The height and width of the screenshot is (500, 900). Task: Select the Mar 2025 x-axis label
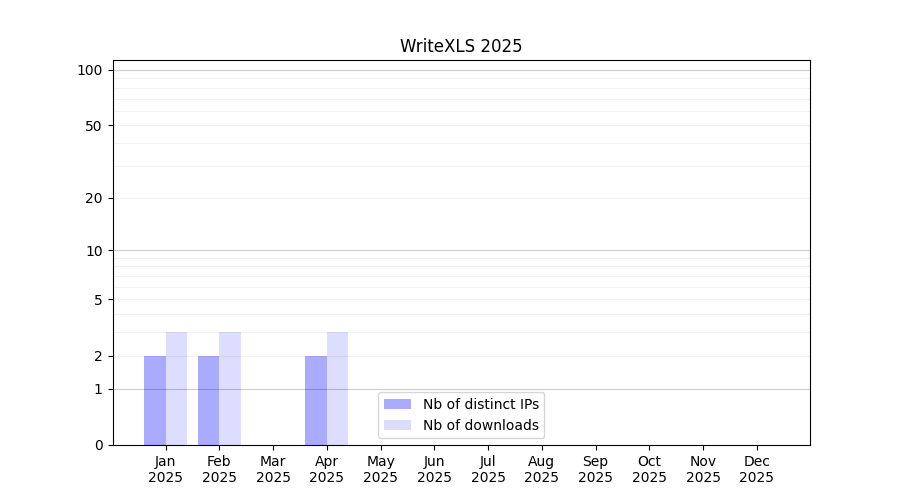[x=273, y=469]
